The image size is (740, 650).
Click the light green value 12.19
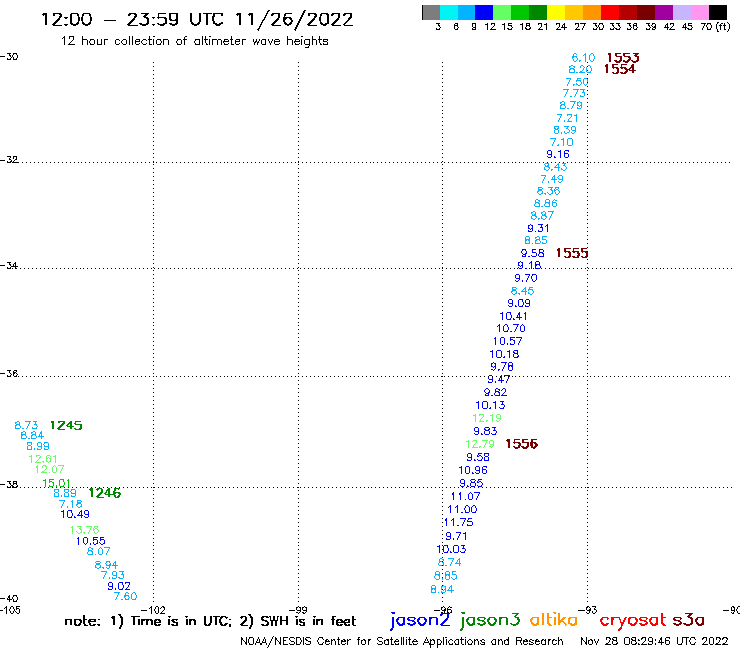(x=487, y=418)
